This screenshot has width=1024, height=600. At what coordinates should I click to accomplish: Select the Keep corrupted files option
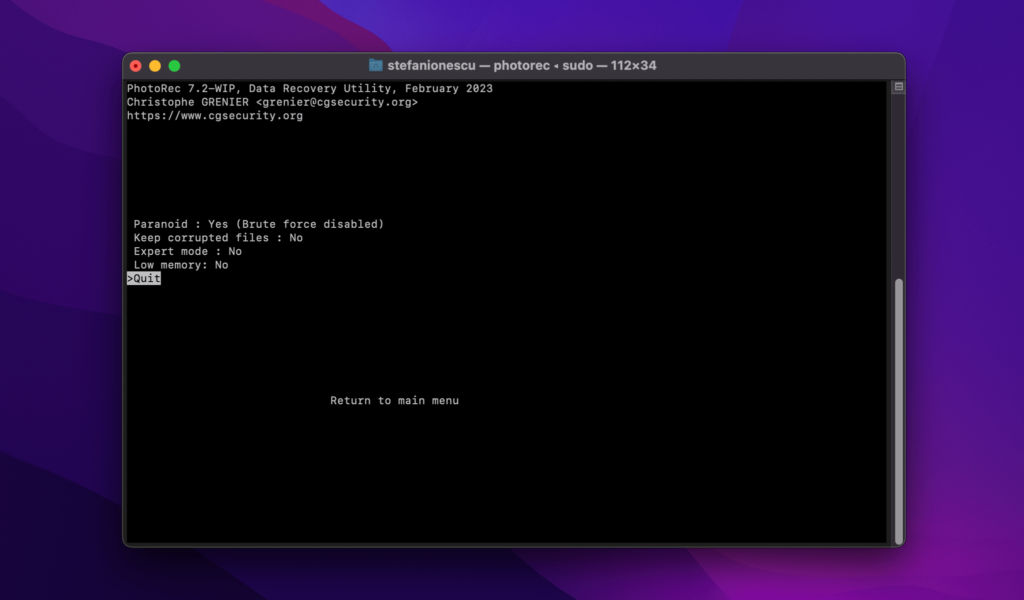(218, 238)
